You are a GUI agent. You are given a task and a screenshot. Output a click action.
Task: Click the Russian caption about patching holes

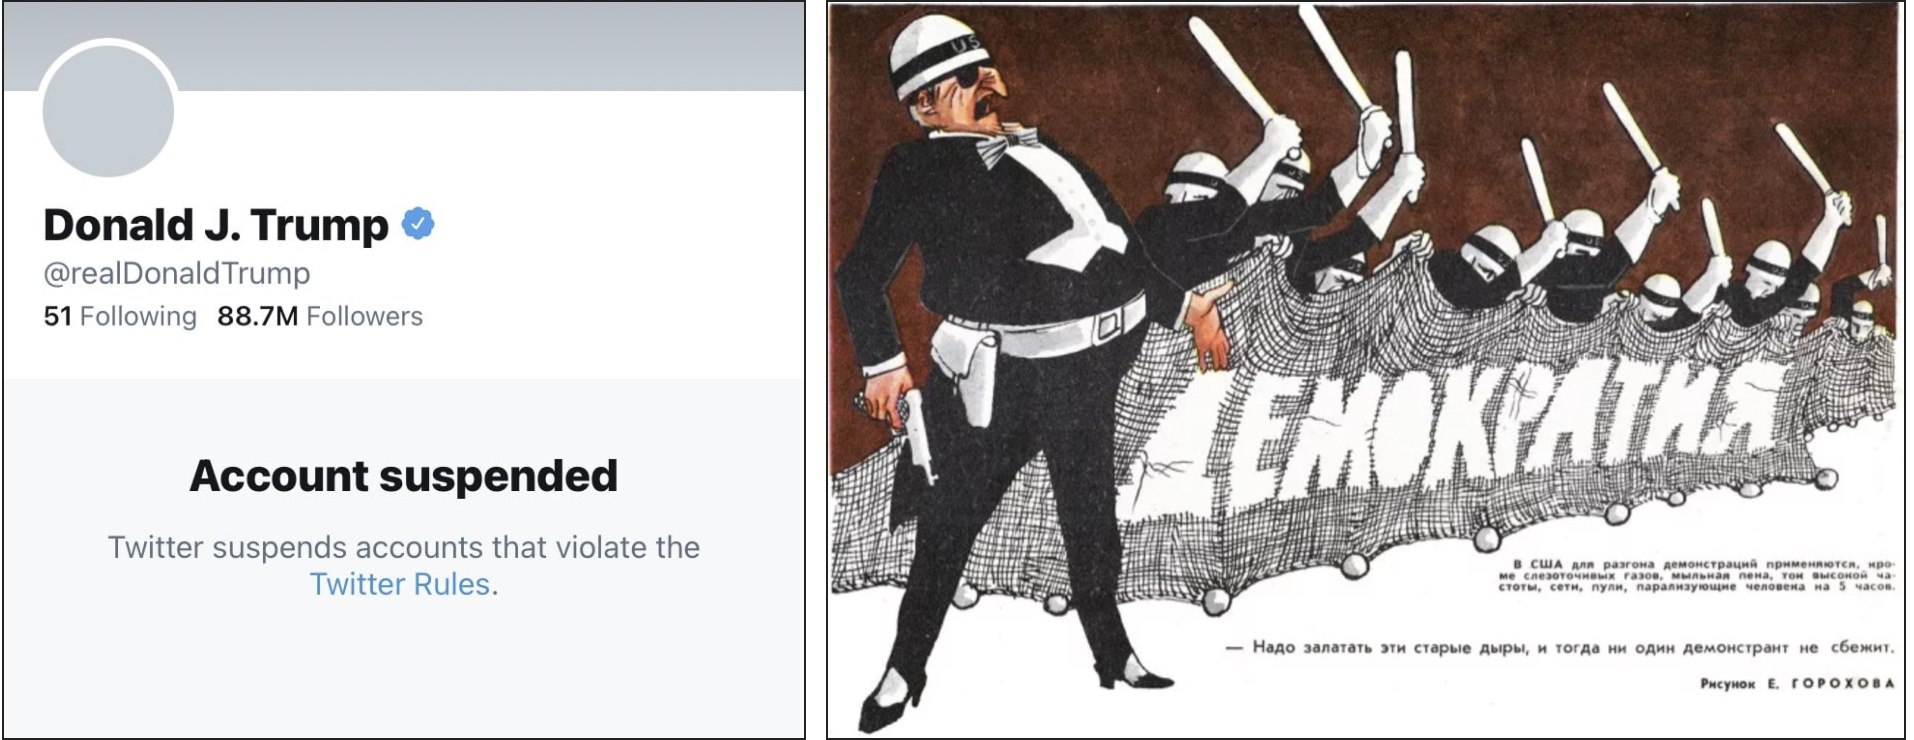[1560, 647]
